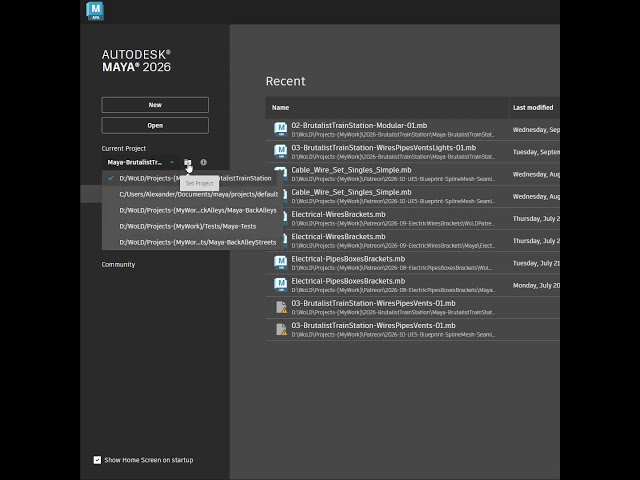Open the project info icon
This screenshot has width=640, height=480.
click(203, 162)
